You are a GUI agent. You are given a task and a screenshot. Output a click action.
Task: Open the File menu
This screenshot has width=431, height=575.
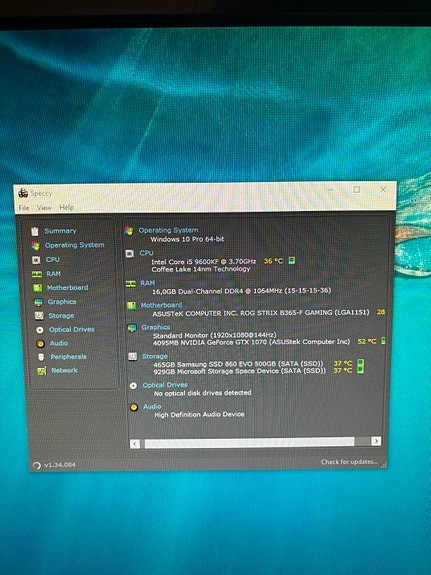tap(24, 208)
